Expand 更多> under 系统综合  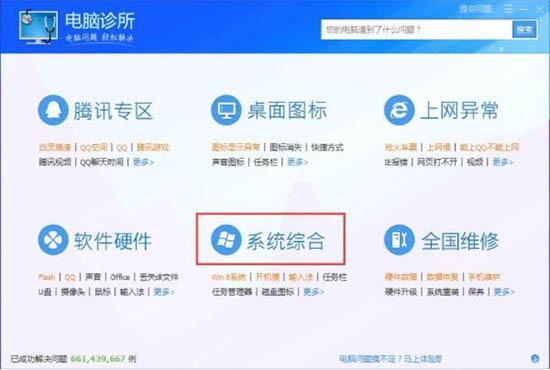(x=313, y=292)
